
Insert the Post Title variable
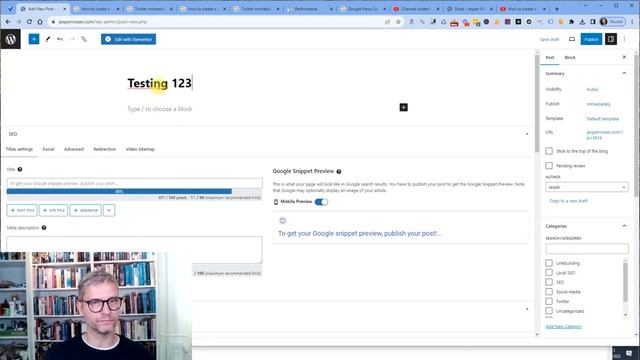point(22,210)
